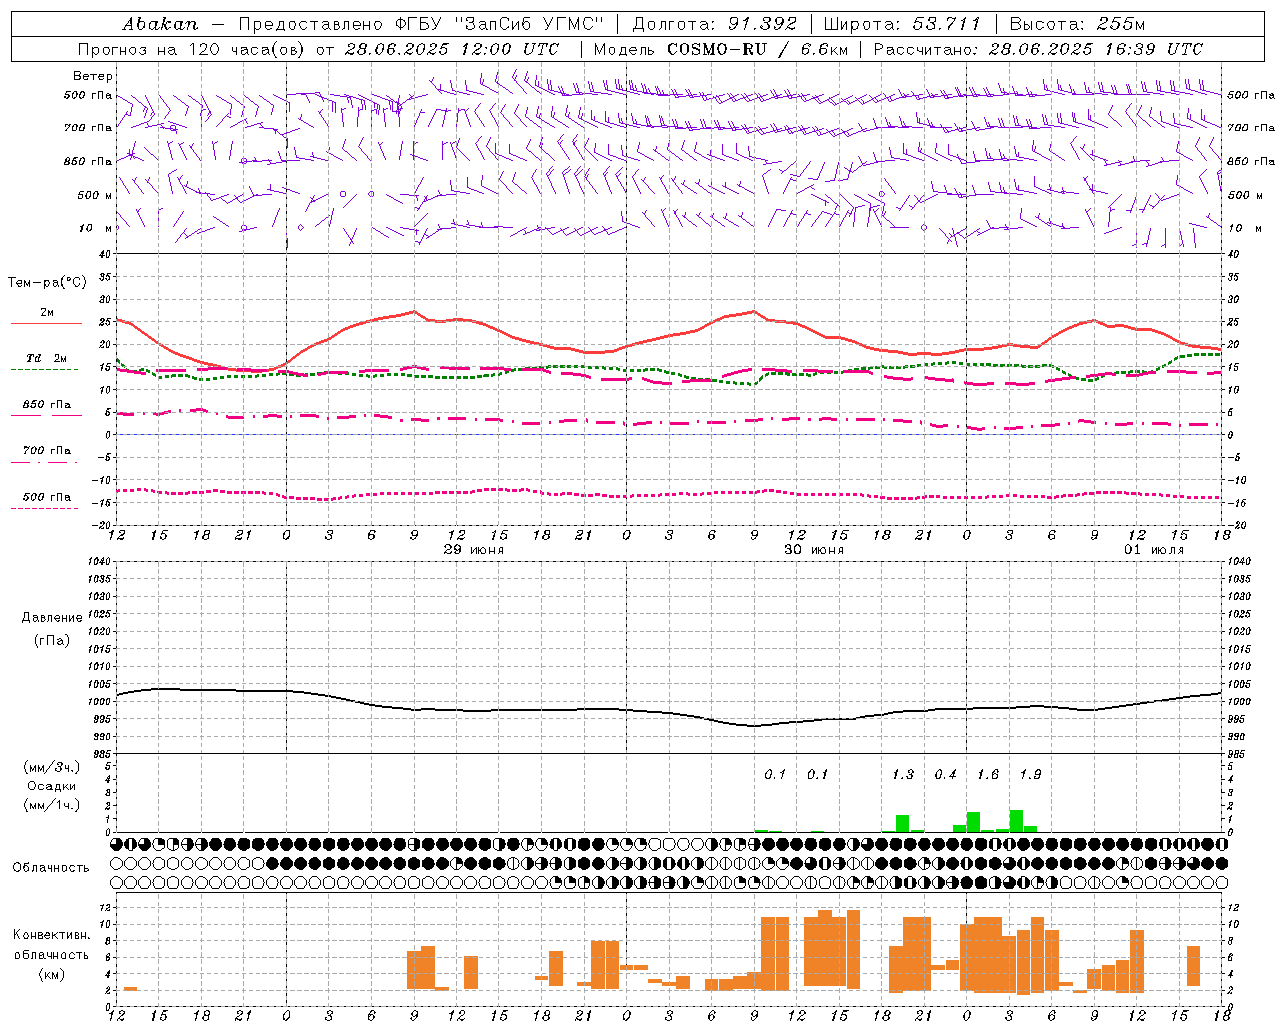Screen dimensions: 1280x1024
Task: Click the dotted line sample under legend 500 гПа
Action: pos(44,509)
